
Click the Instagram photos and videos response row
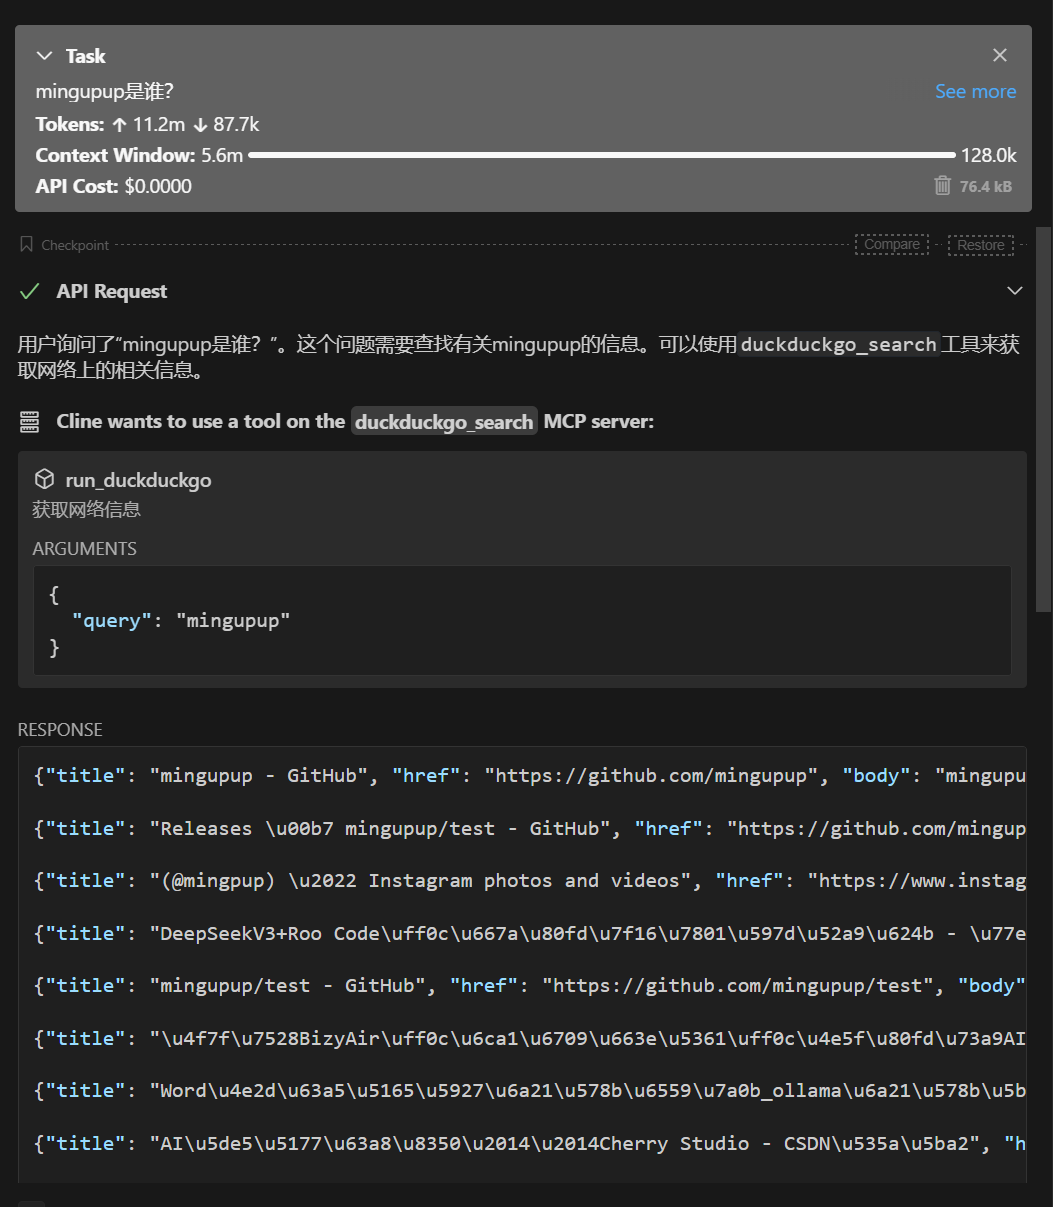click(530, 881)
